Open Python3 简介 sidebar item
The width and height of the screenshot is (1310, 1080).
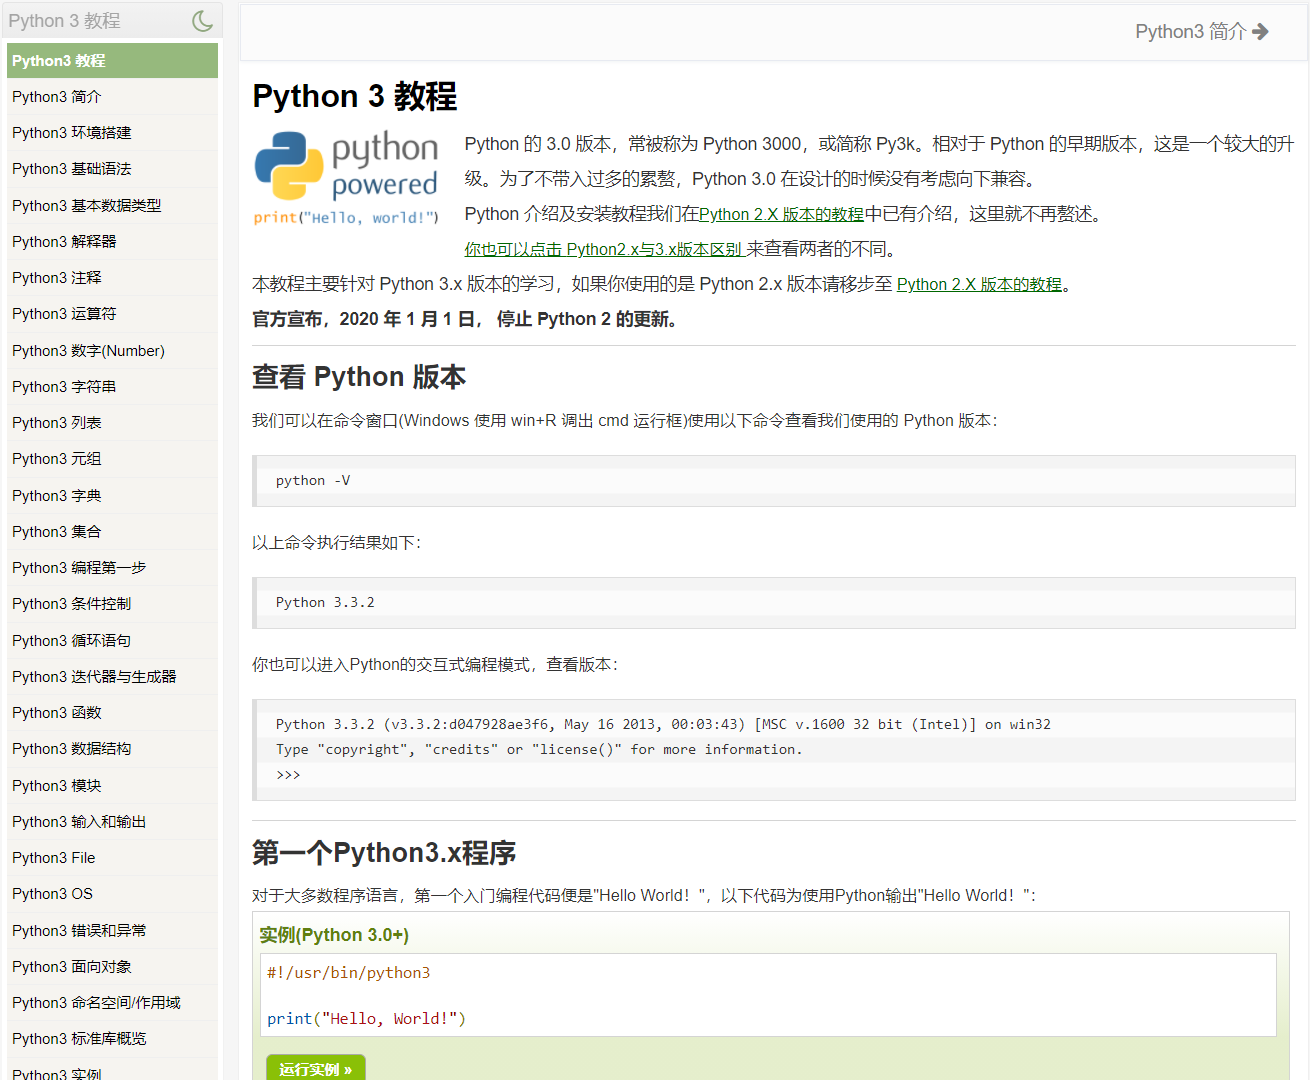point(112,97)
